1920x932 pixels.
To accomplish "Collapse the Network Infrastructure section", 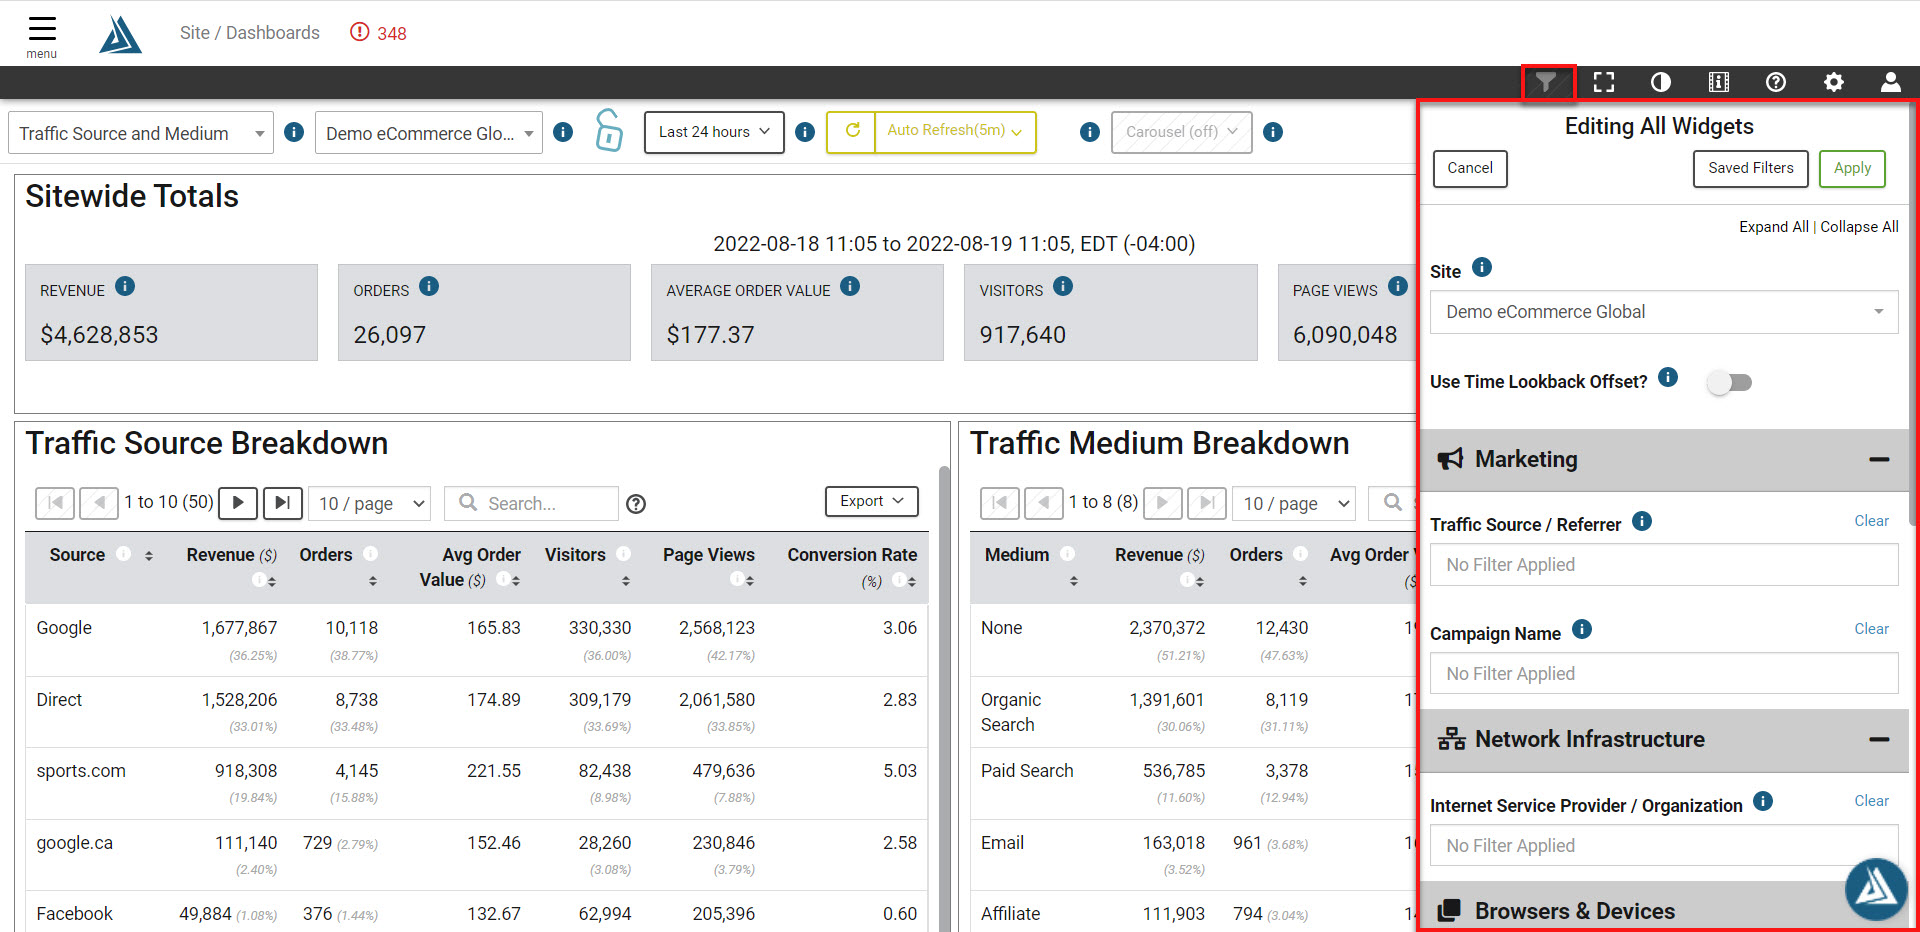I will (x=1879, y=740).
